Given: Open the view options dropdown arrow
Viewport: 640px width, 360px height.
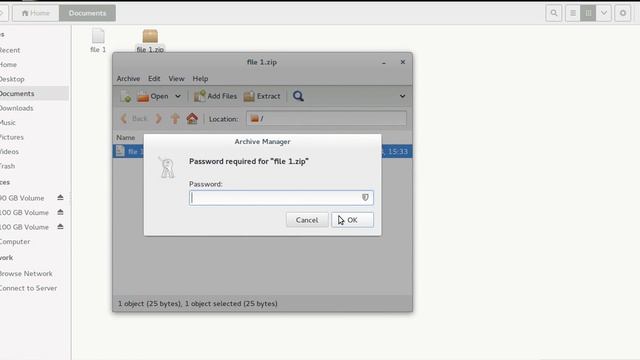Looking at the screenshot, I should tap(604, 13).
